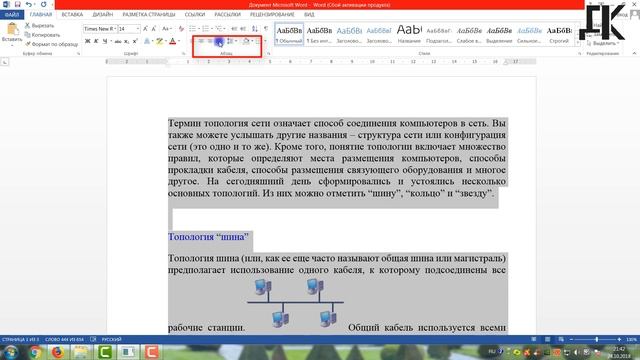The width and height of the screenshot is (640, 360).
Task: Click the bus topology network image
Action: (295, 303)
